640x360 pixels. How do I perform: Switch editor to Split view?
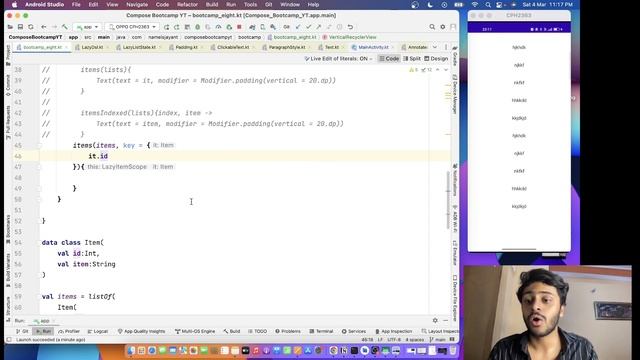[412, 59]
